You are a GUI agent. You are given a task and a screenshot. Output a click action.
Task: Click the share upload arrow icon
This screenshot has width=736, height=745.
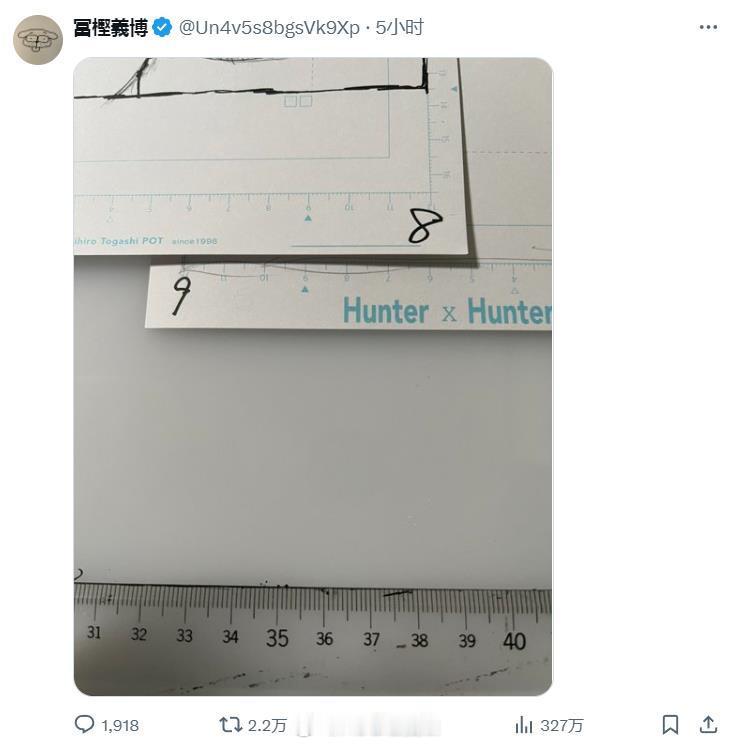(708, 725)
